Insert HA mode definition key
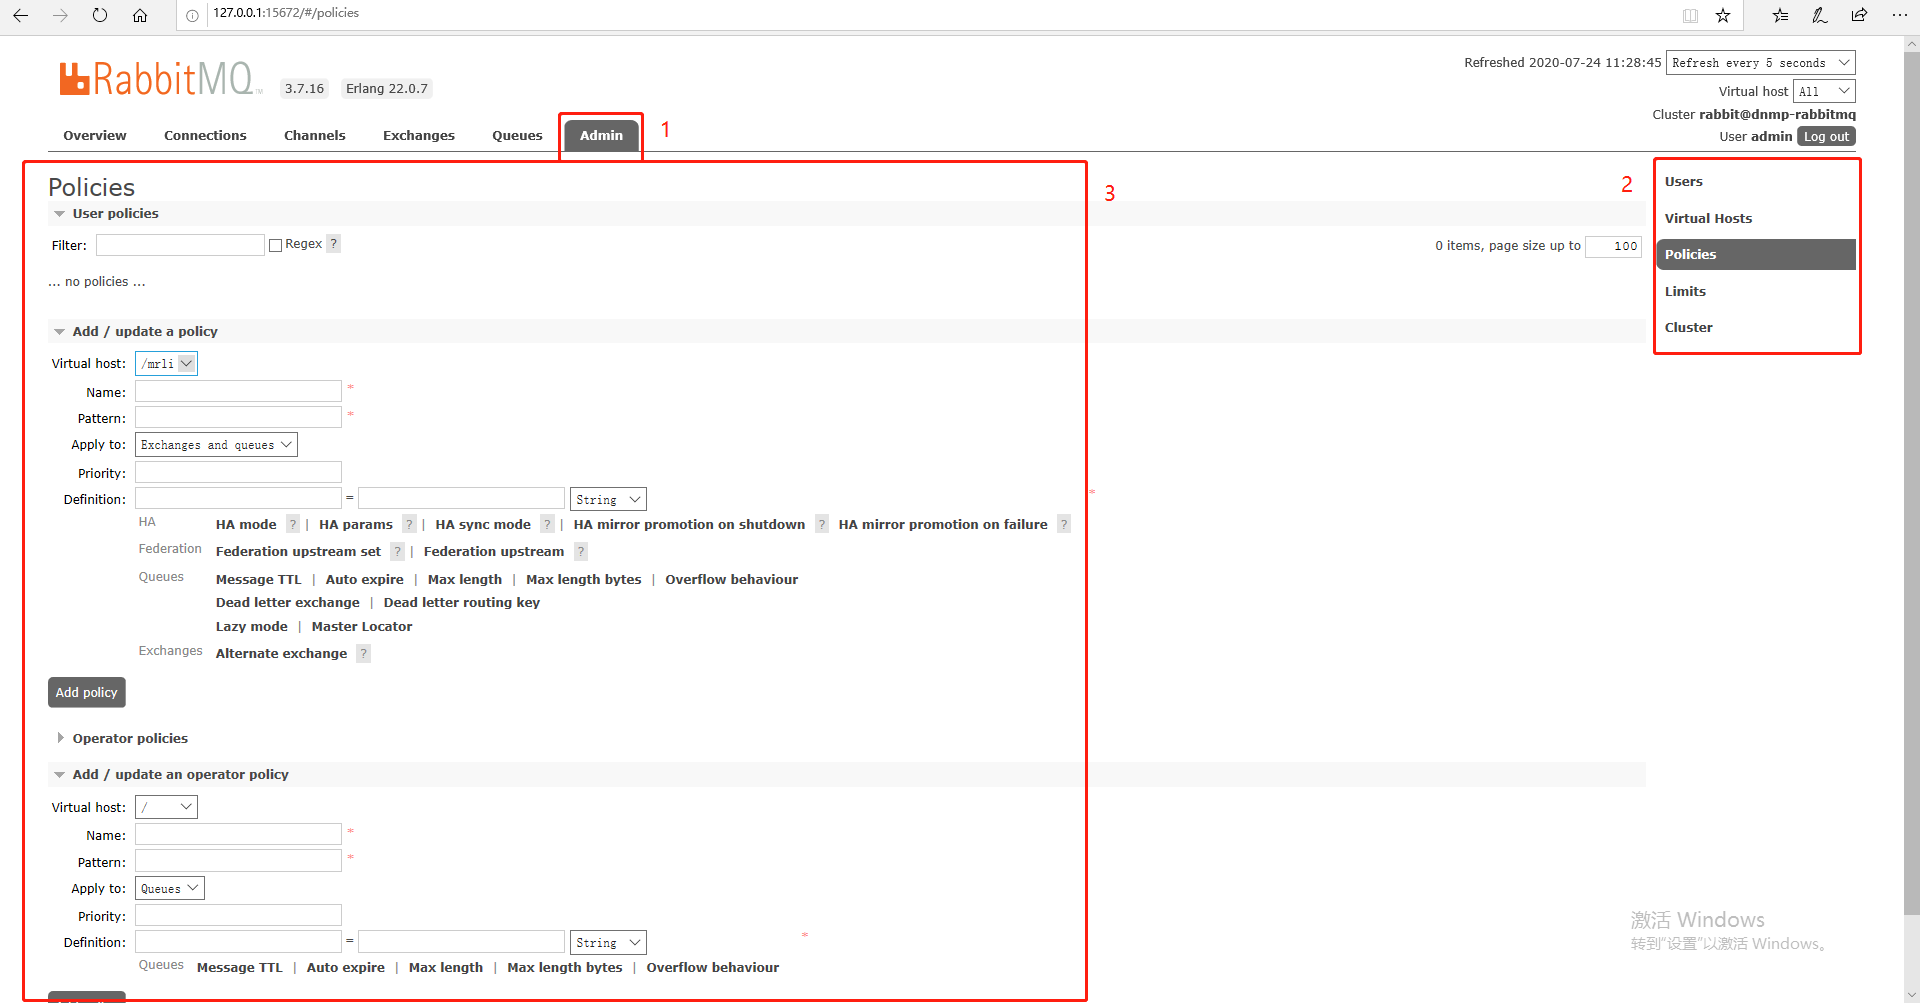Screen dimensions: 1920x1003 tap(246, 524)
